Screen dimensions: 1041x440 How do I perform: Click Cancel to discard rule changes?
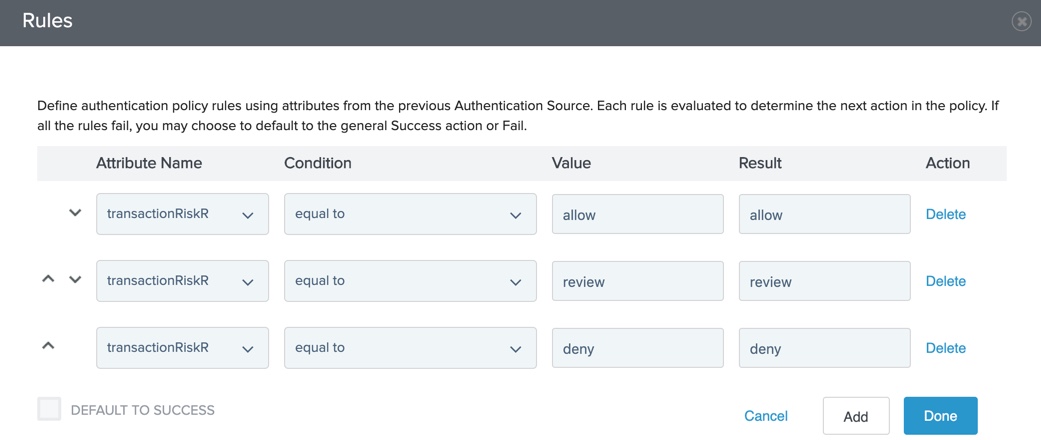click(x=766, y=416)
